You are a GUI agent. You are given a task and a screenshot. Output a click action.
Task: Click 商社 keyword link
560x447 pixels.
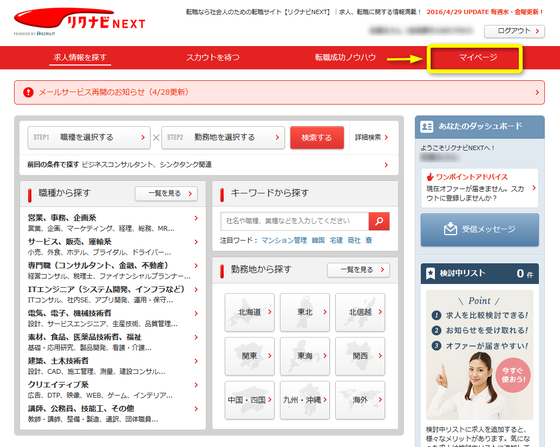[x=354, y=240]
